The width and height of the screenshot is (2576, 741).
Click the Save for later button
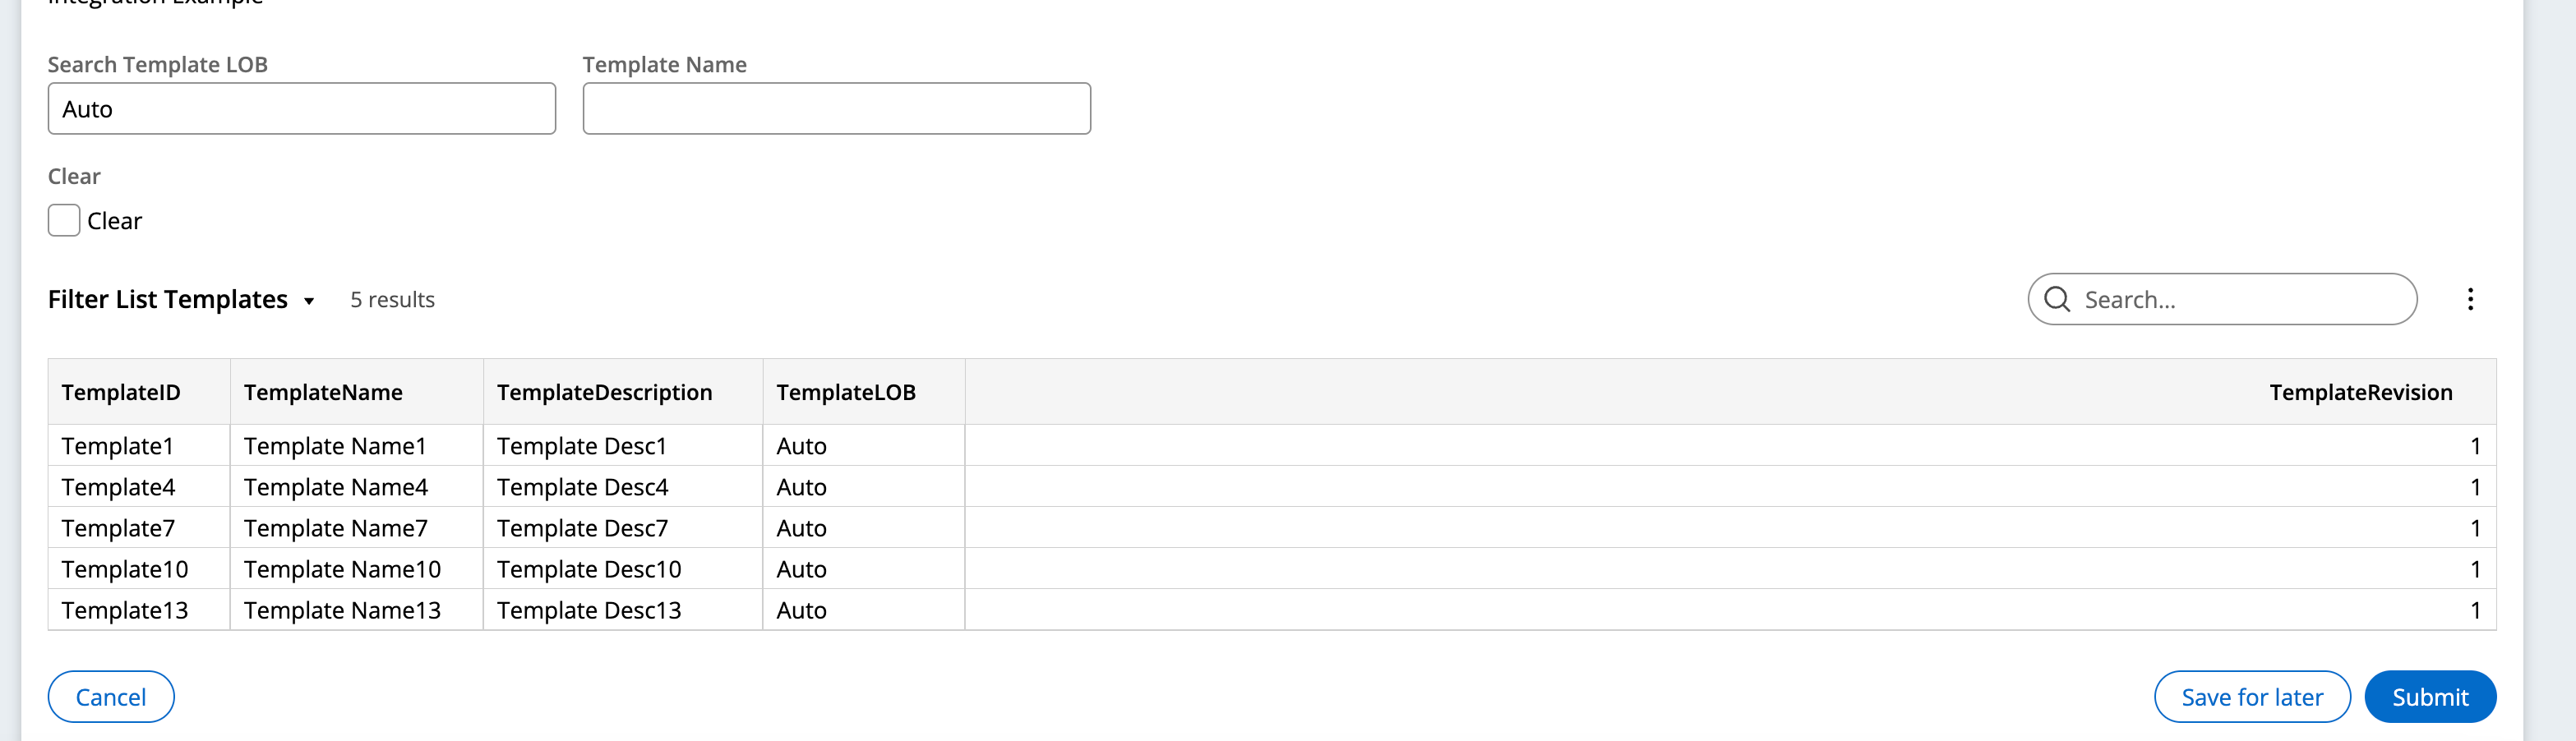click(2251, 697)
